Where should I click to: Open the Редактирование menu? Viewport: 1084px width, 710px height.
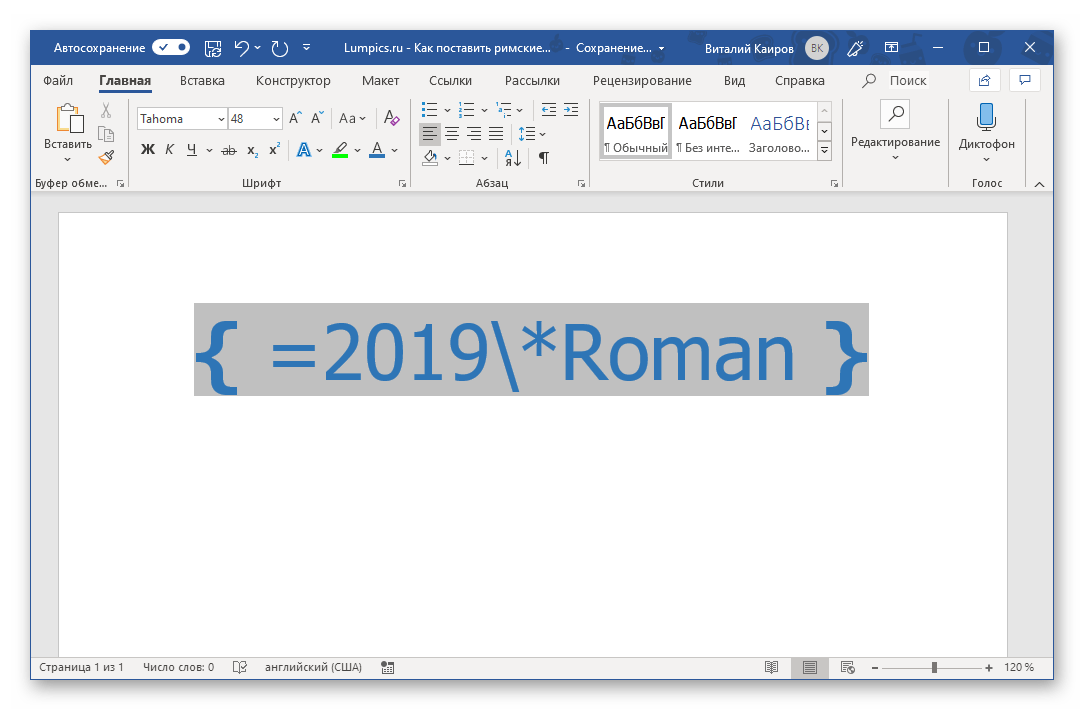pos(895,130)
